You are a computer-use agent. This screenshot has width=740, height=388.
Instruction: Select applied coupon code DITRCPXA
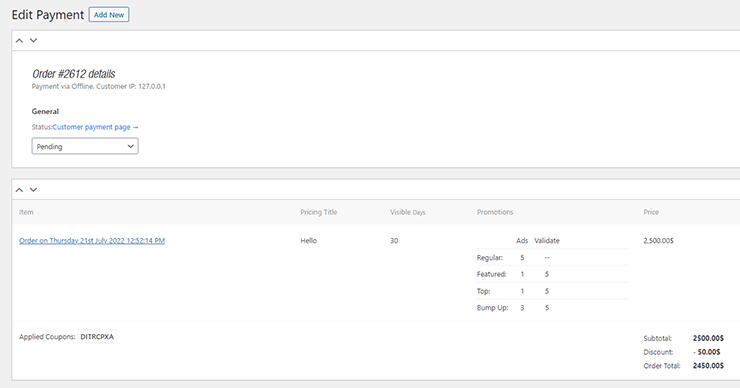[97, 337]
